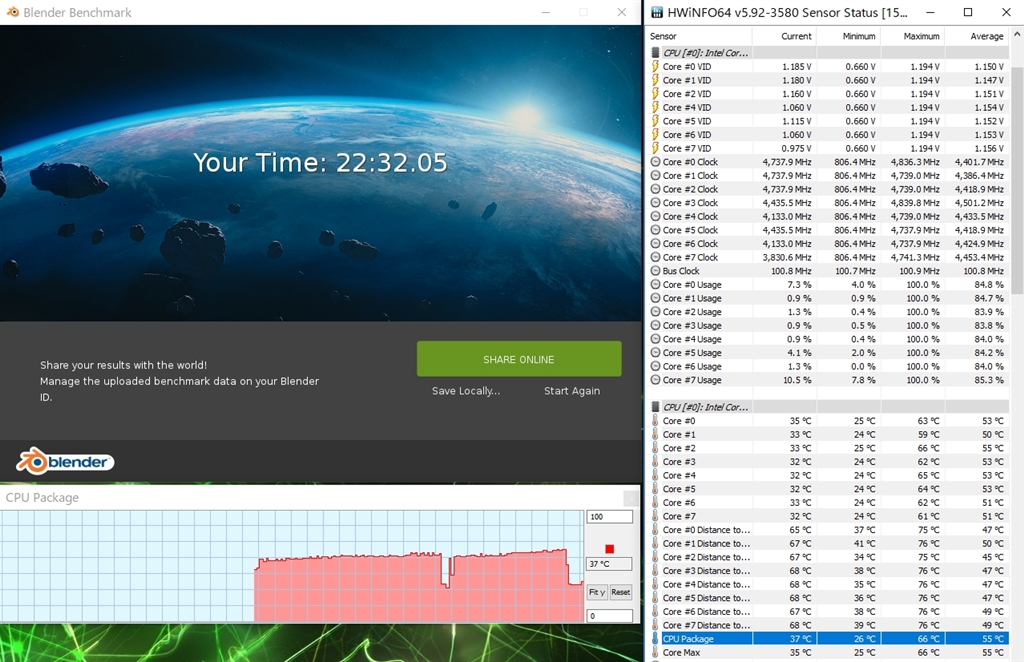Screen dimensions: 1024x662
Task: Select the Core #5 Usage row
Action: tap(828, 353)
